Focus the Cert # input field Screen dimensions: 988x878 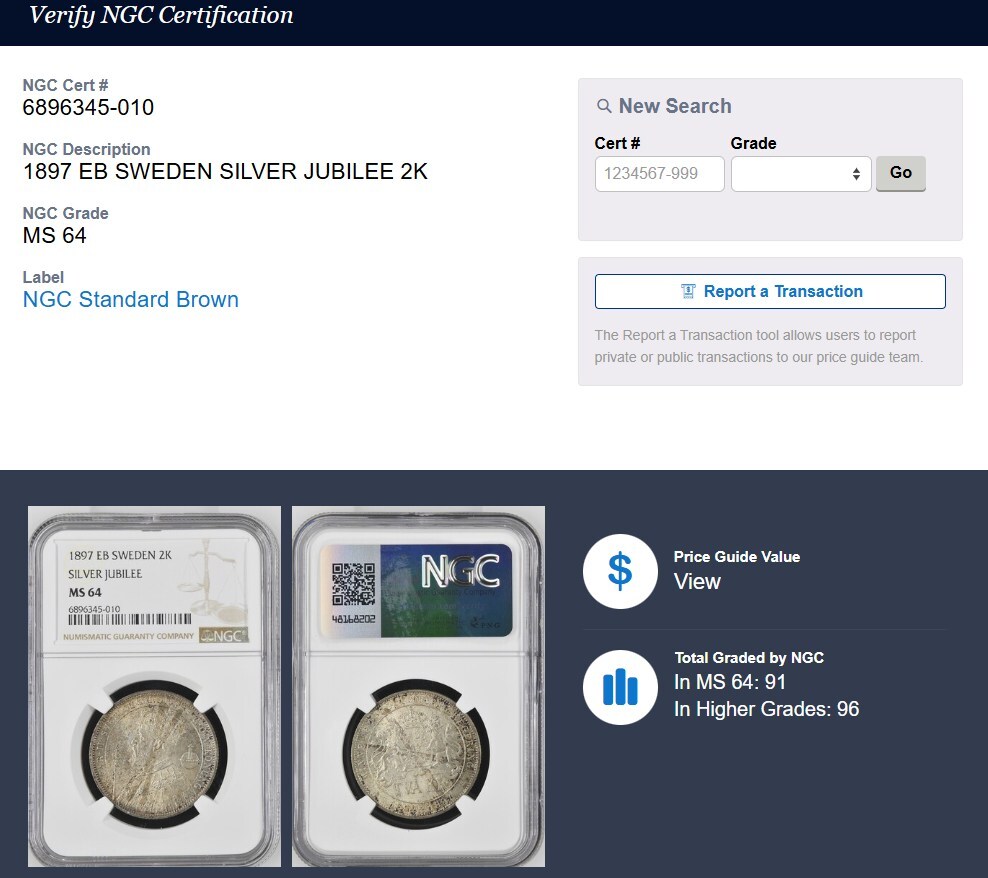[659, 174]
